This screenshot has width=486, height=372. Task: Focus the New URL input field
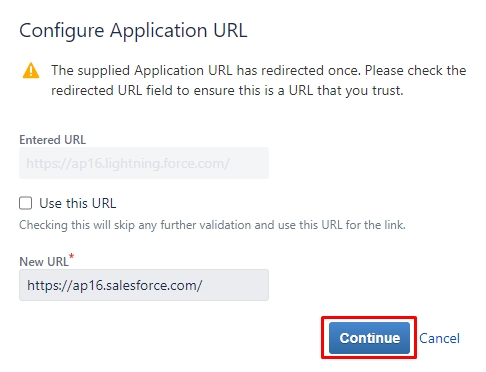point(144,285)
